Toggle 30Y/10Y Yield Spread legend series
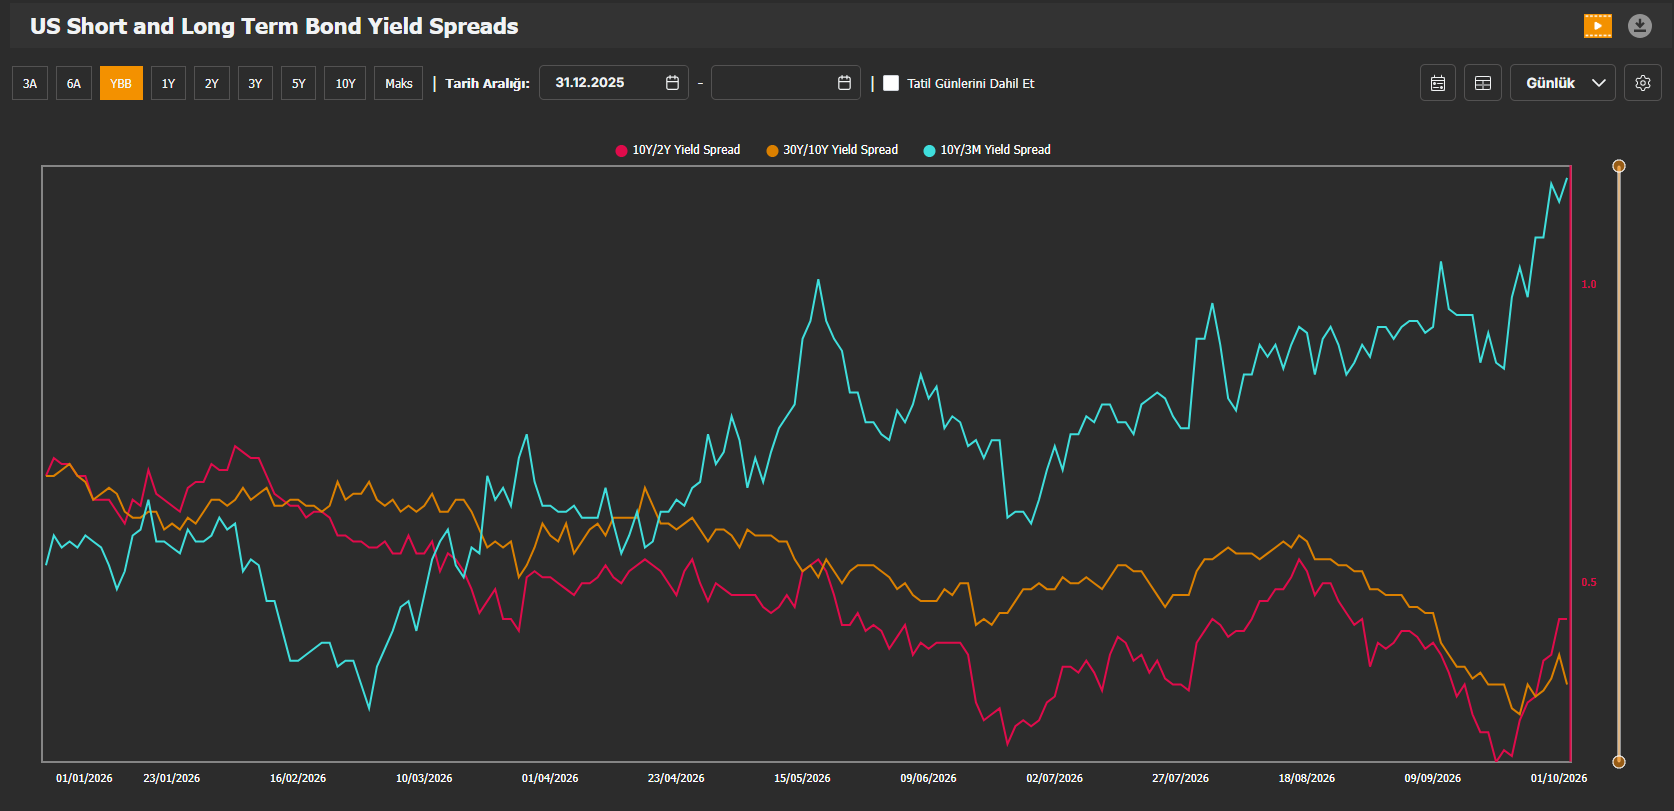Viewport: 1674px width, 811px height. coord(832,150)
